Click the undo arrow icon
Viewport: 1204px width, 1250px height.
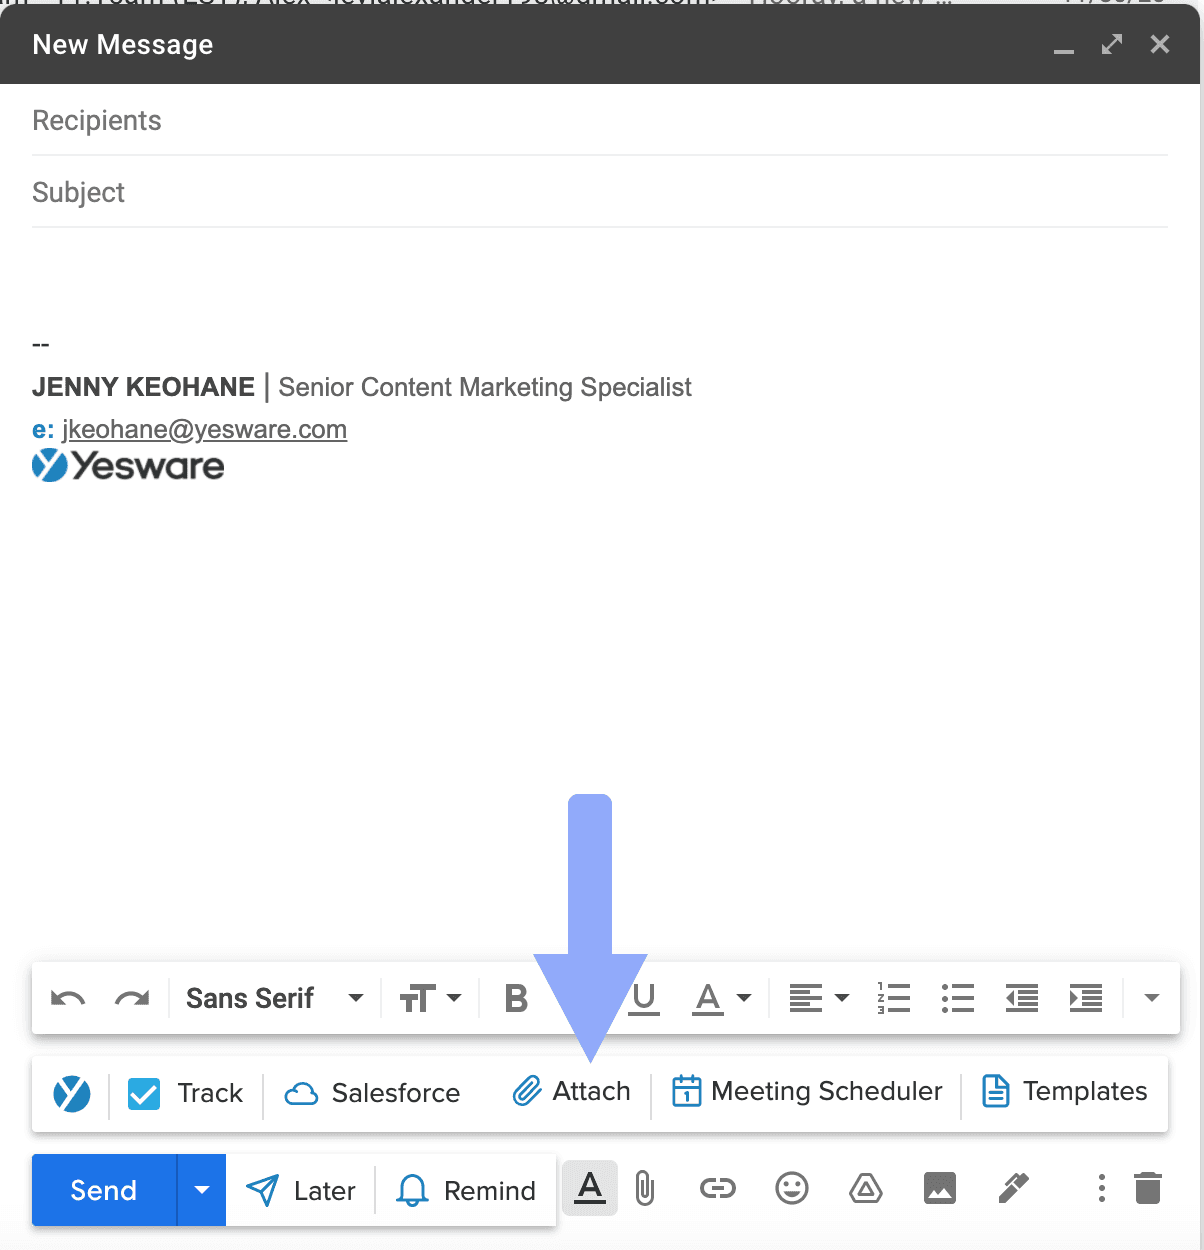coord(68,998)
